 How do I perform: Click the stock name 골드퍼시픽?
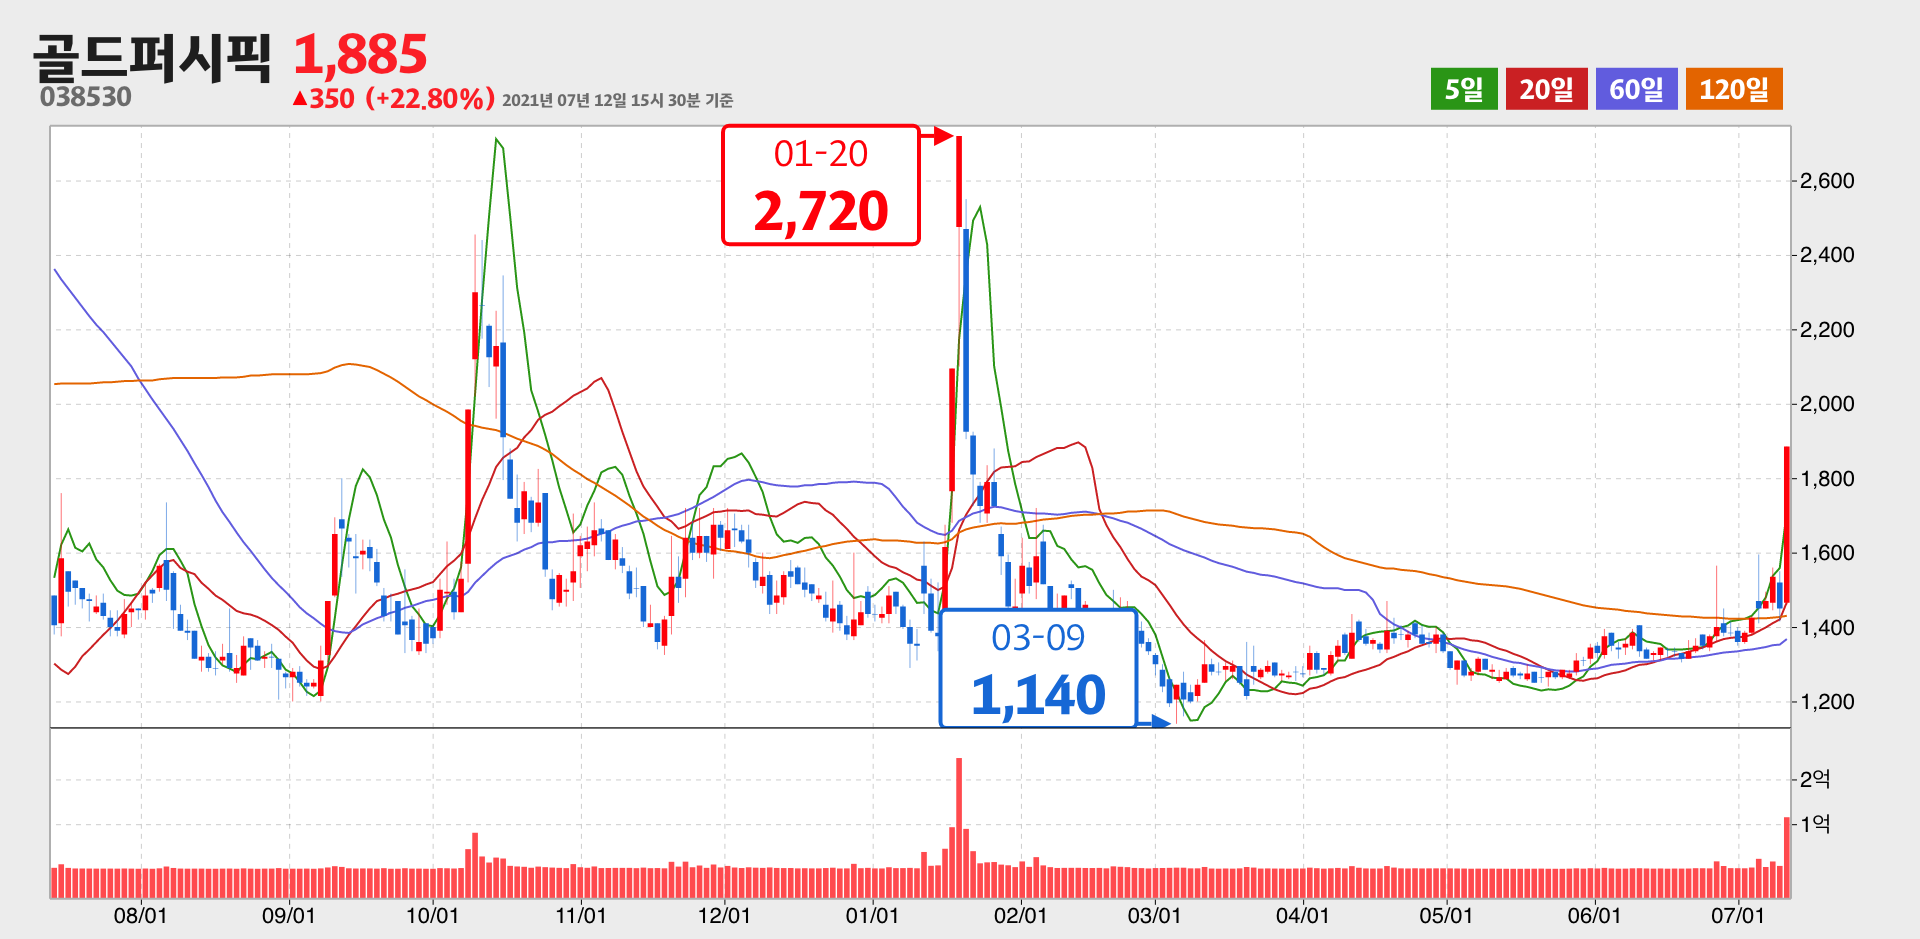pos(152,57)
